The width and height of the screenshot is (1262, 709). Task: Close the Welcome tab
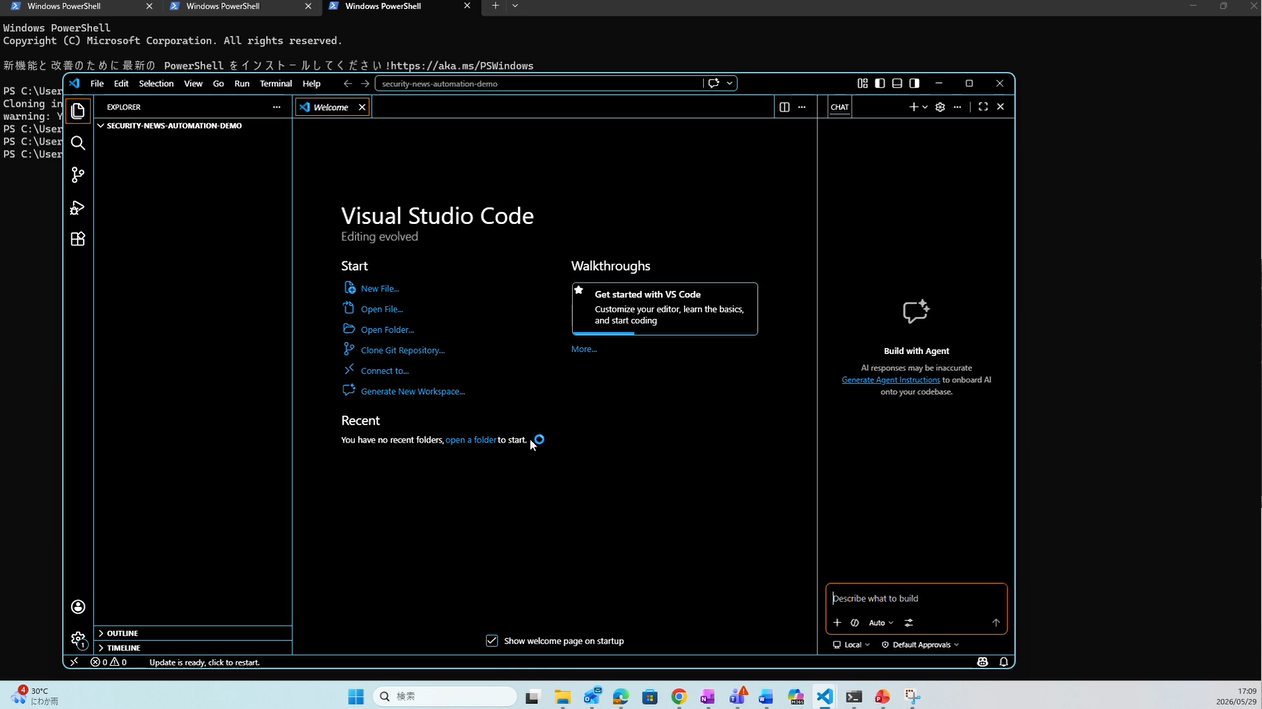(x=362, y=107)
